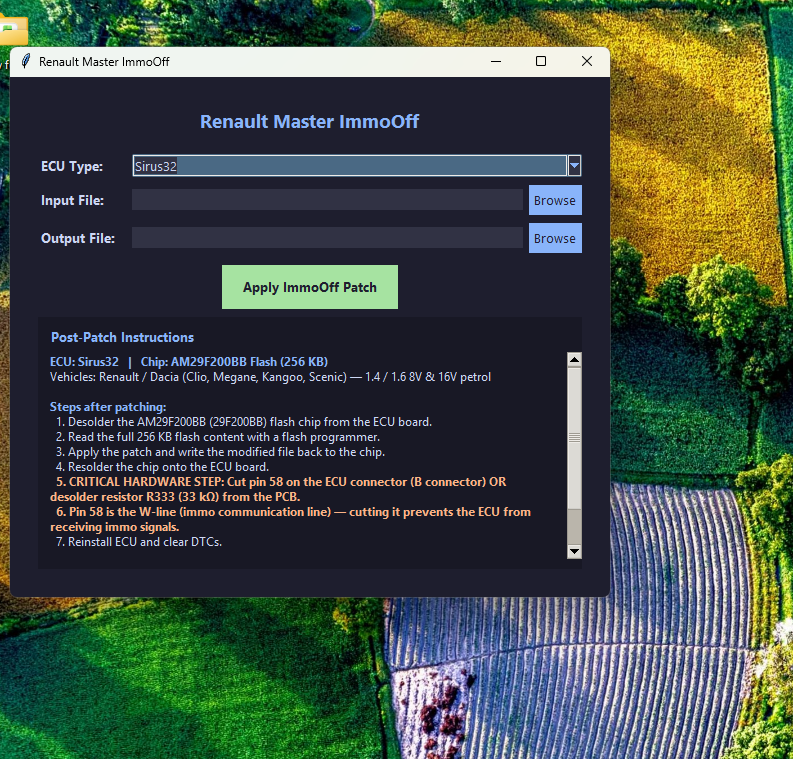This screenshot has width=793, height=759.
Task: Click the window title bar text
Action: (104, 62)
